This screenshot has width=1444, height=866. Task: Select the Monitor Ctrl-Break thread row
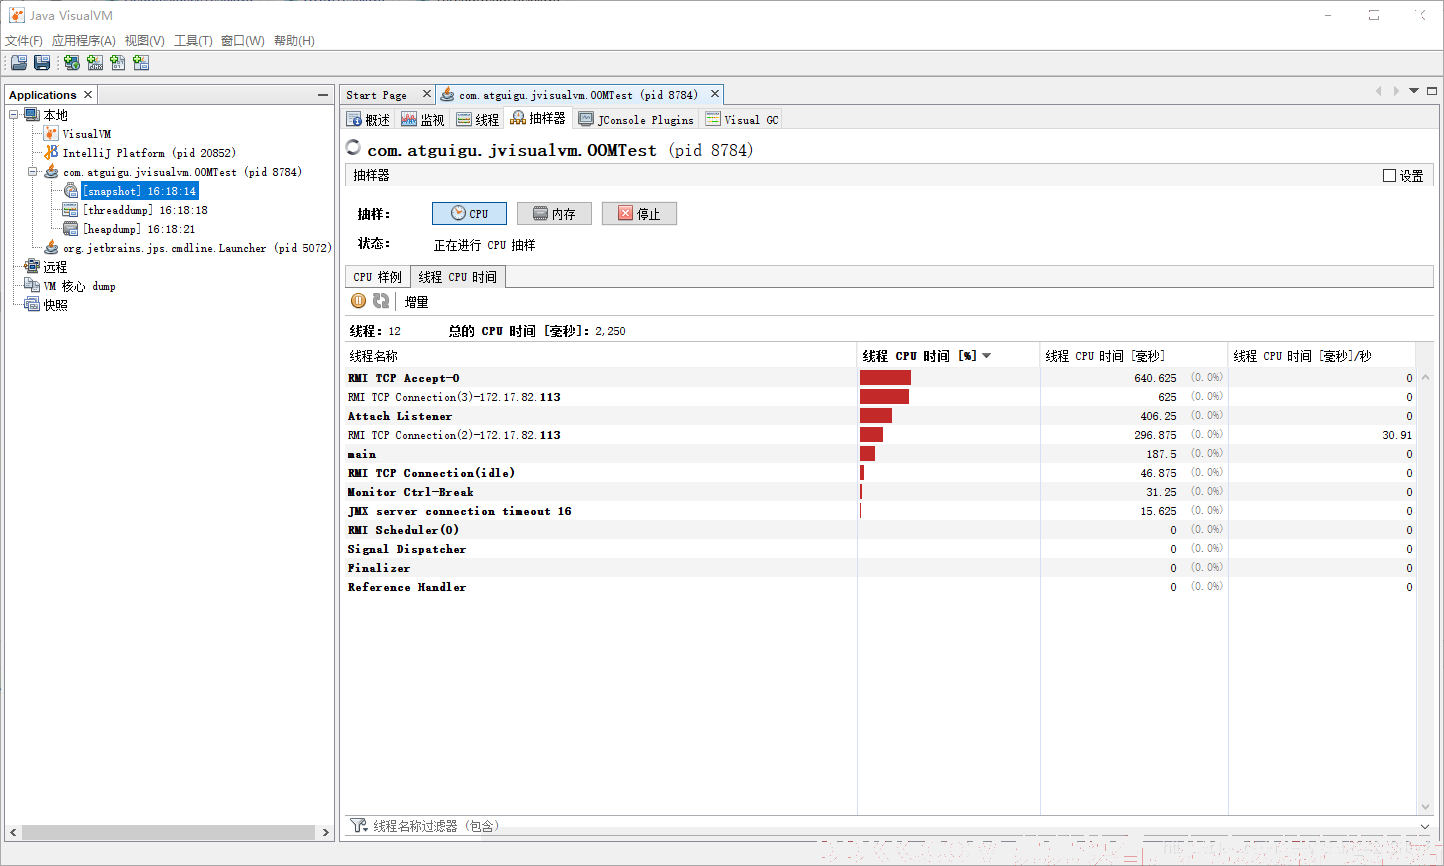pos(881,492)
